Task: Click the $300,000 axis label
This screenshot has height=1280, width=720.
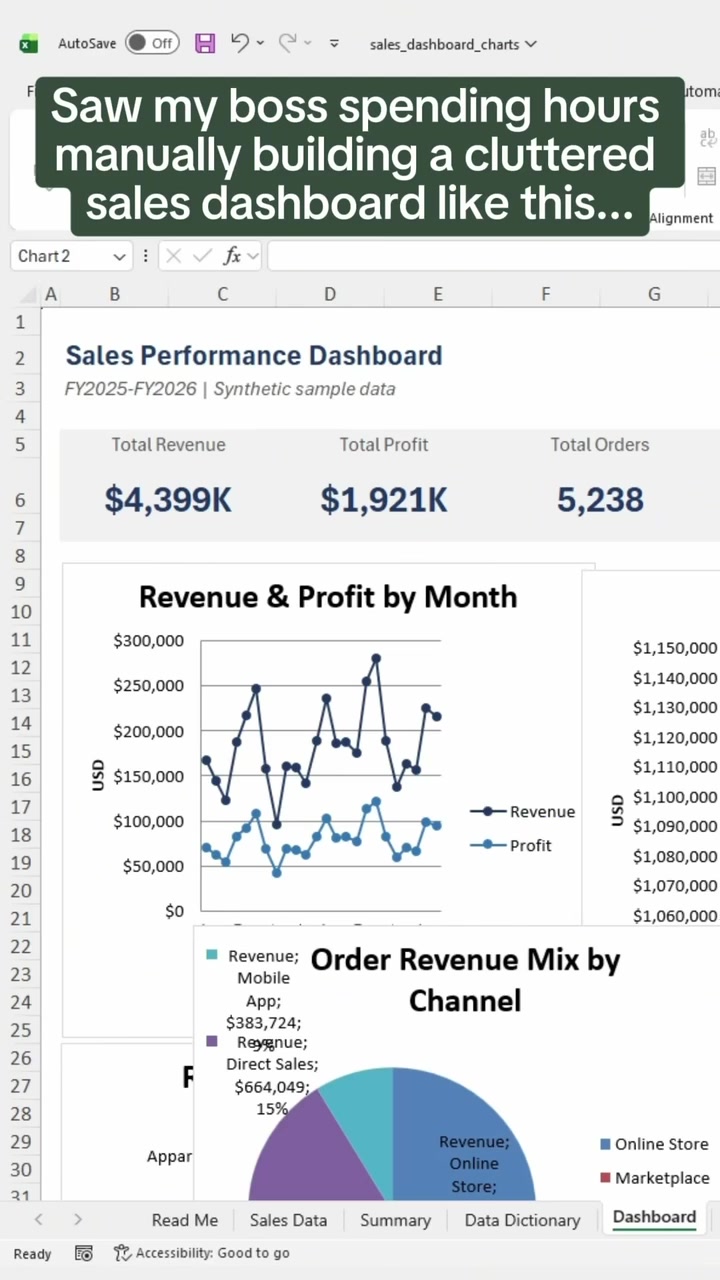Action: [x=149, y=641]
